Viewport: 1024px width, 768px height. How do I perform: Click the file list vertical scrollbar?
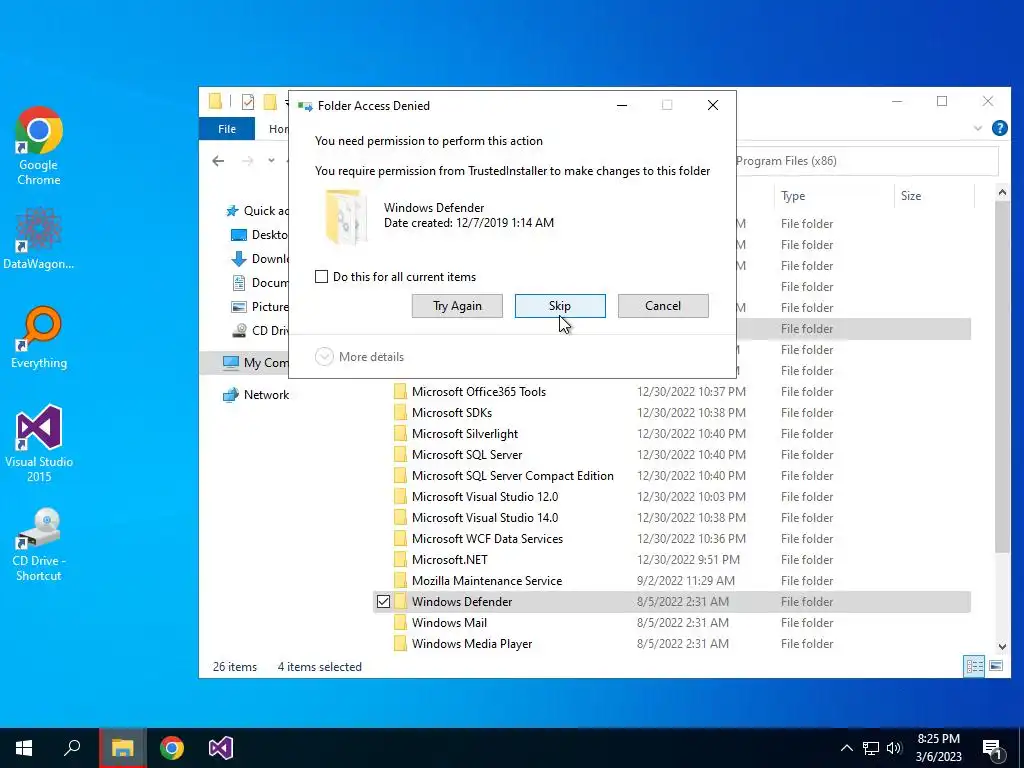1002,379
